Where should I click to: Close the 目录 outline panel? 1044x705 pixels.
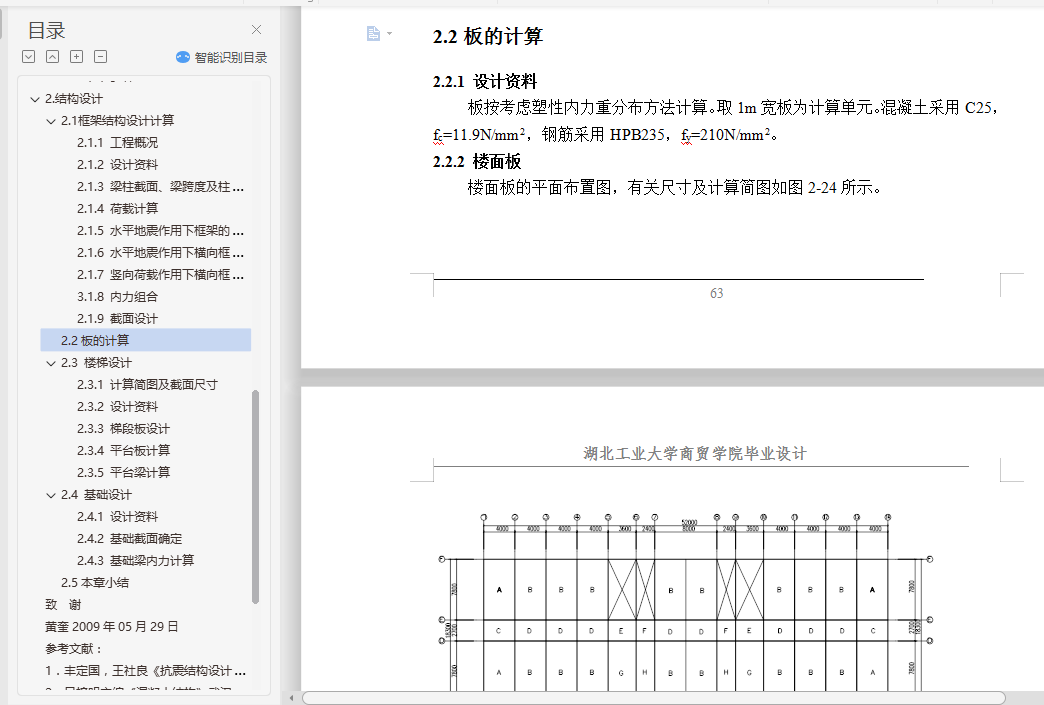(x=256, y=29)
